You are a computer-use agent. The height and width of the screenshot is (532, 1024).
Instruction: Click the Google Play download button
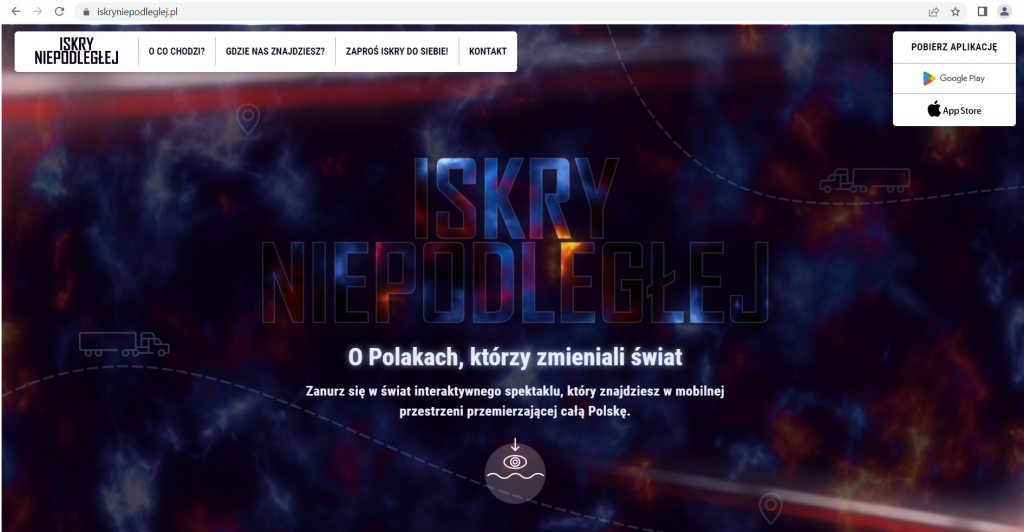tap(954, 78)
